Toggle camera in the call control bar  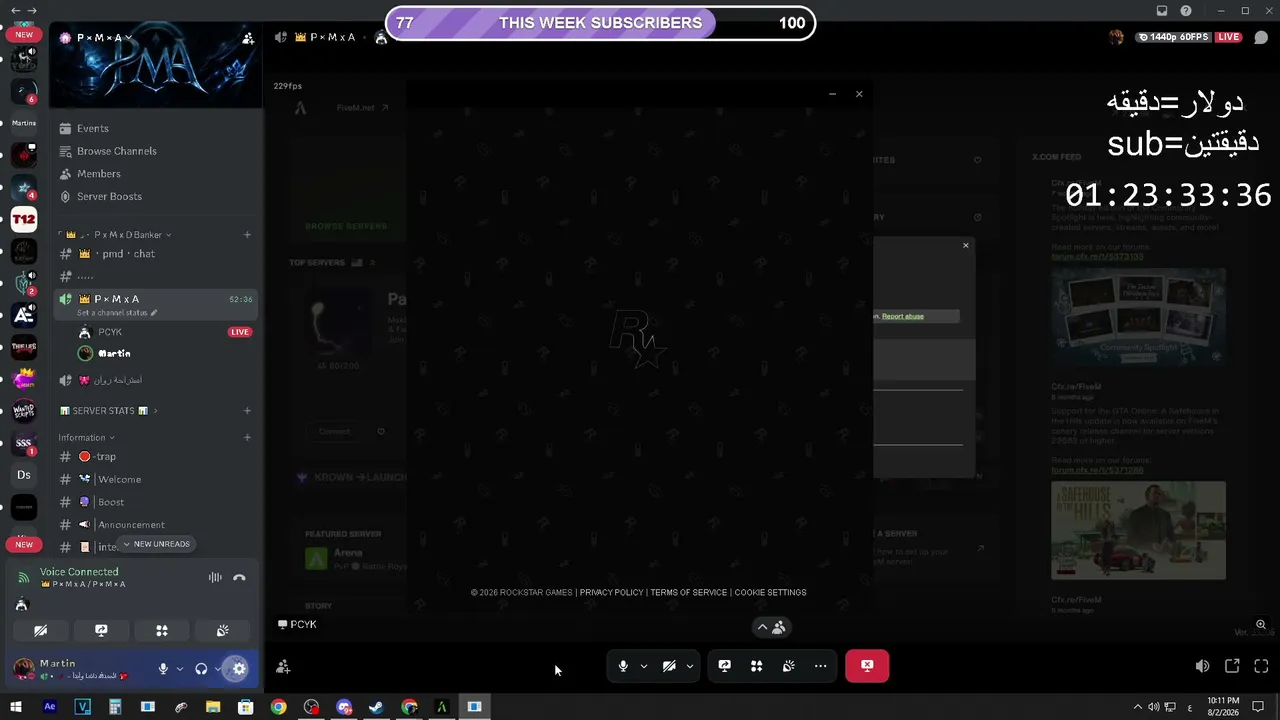click(x=669, y=666)
